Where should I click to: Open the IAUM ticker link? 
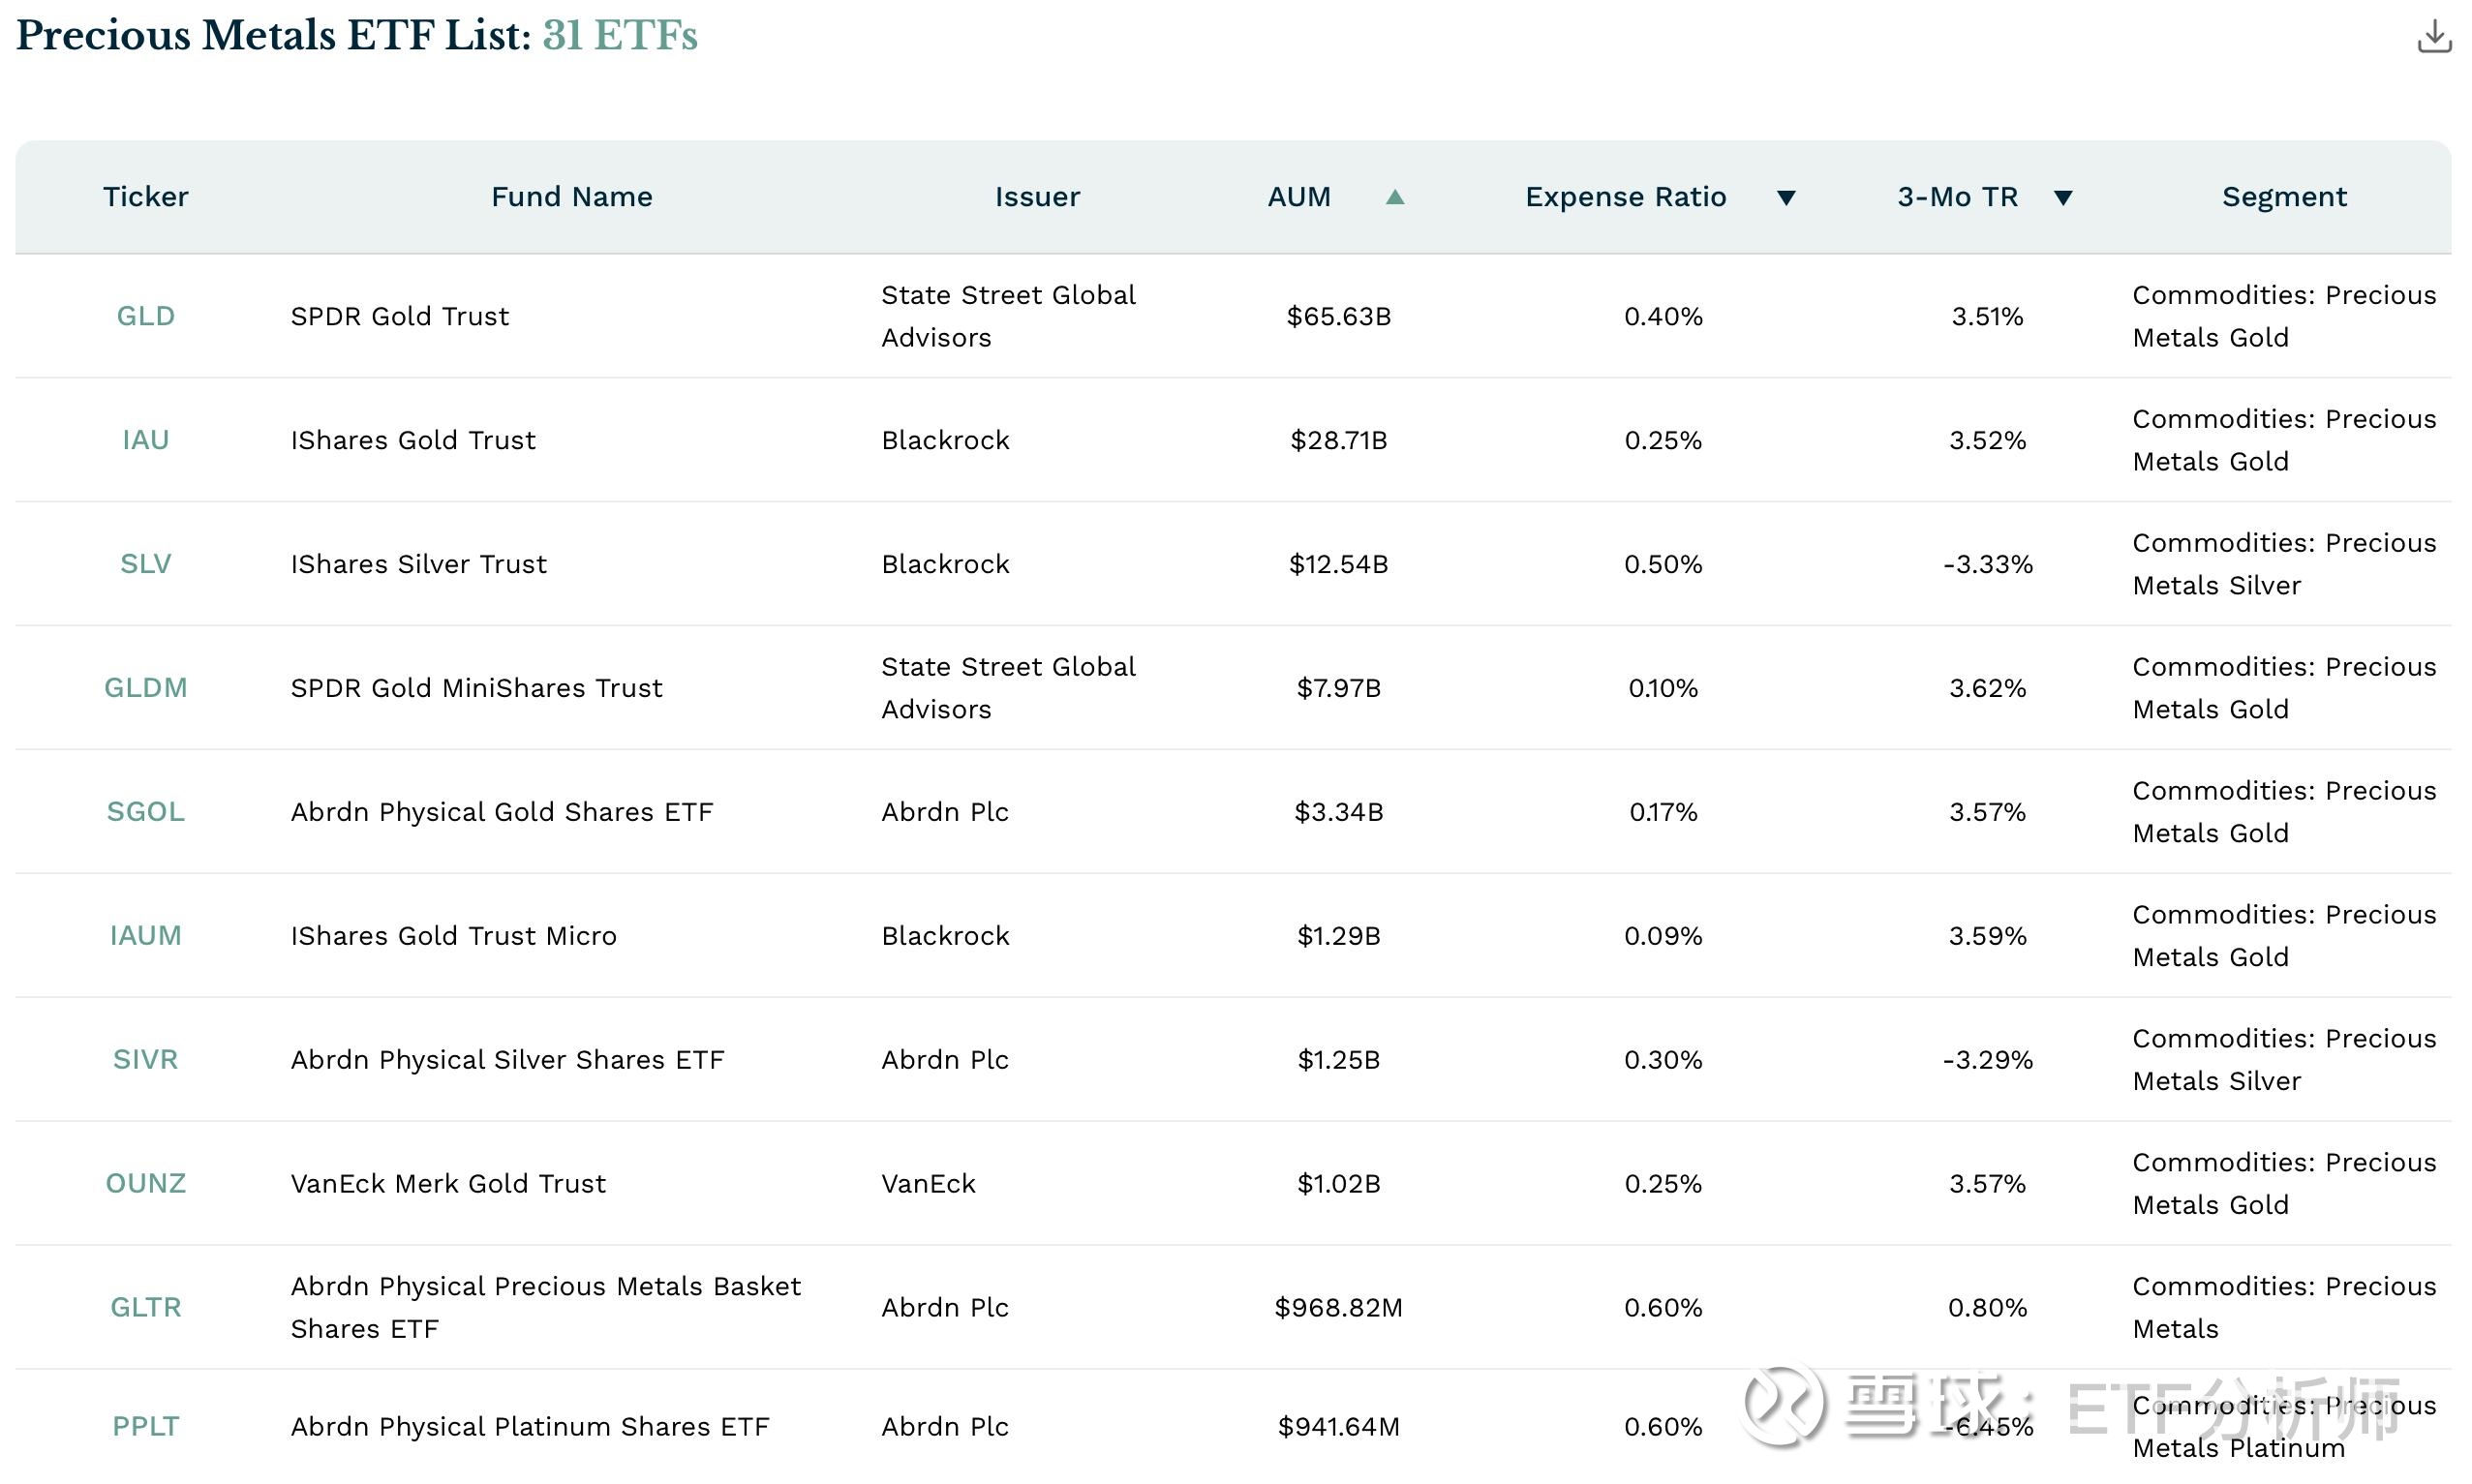pos(146,936)
